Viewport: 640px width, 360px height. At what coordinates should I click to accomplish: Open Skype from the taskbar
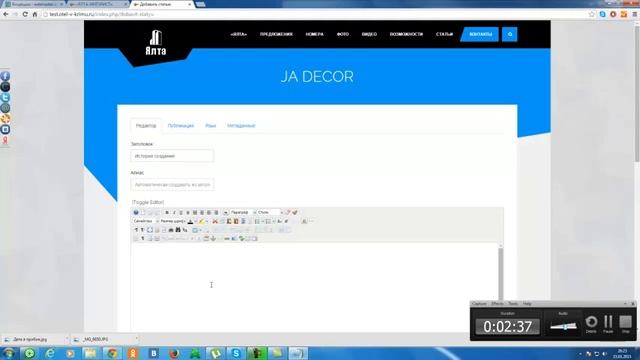(236, 353)
